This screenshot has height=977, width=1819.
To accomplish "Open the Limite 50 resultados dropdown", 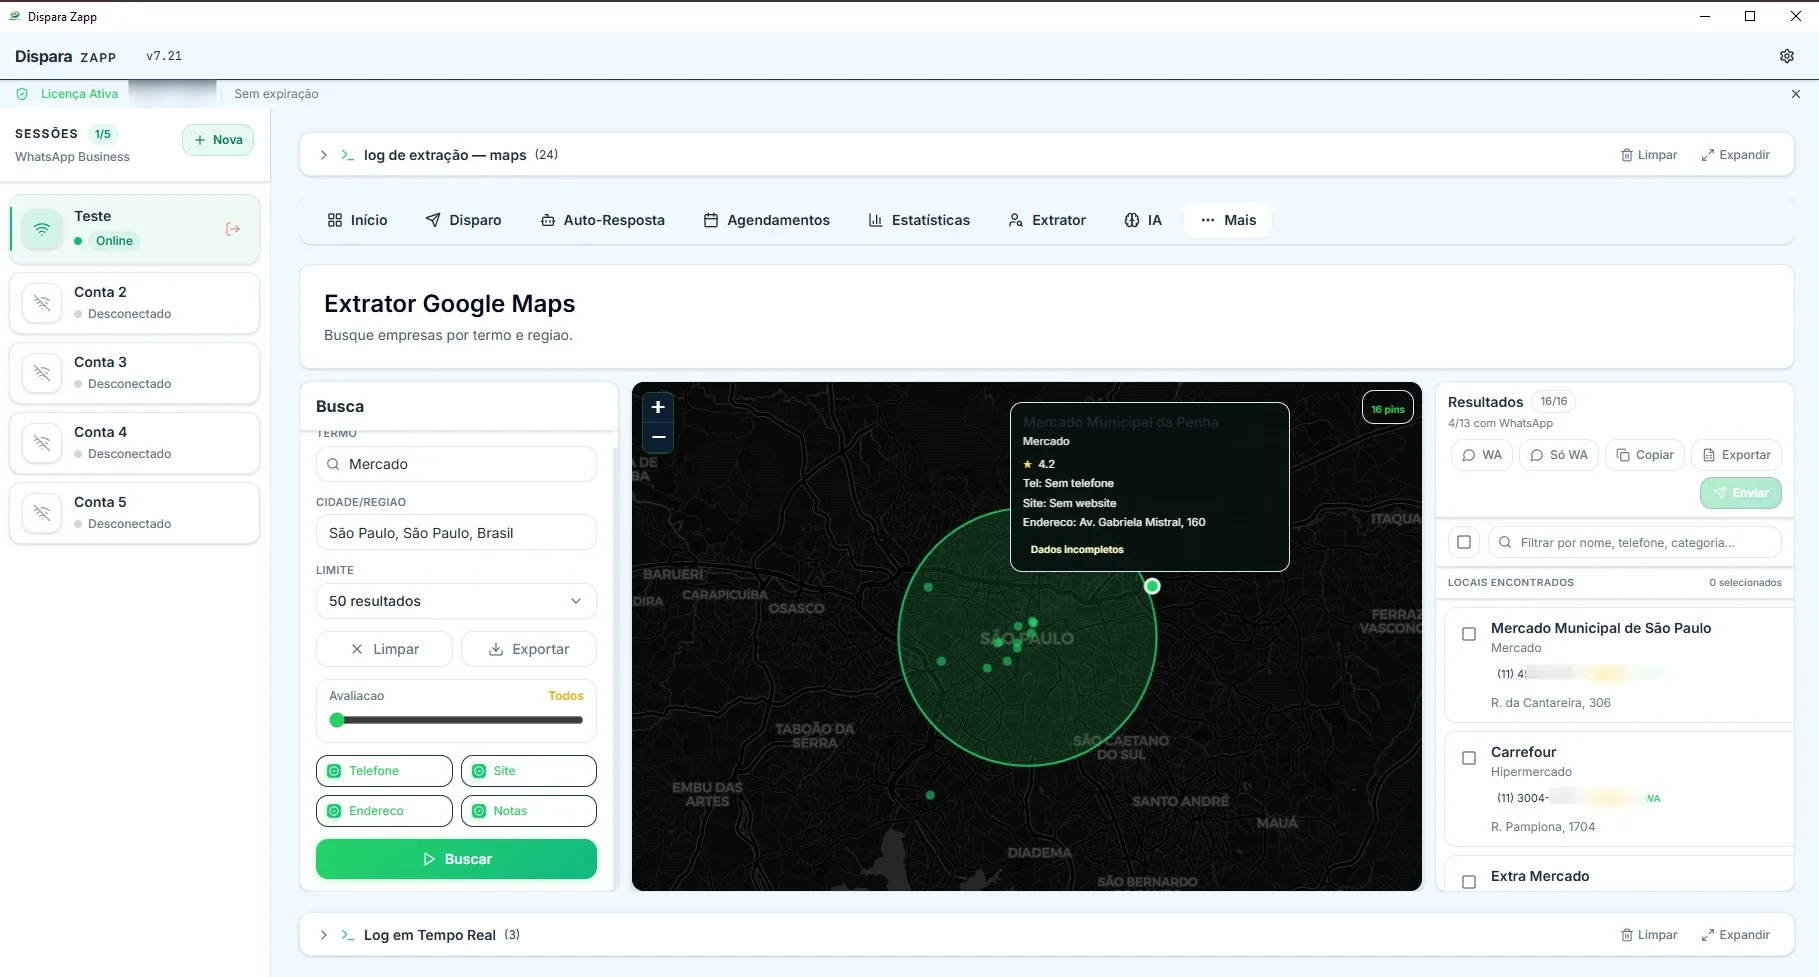I will pos(456,601).
